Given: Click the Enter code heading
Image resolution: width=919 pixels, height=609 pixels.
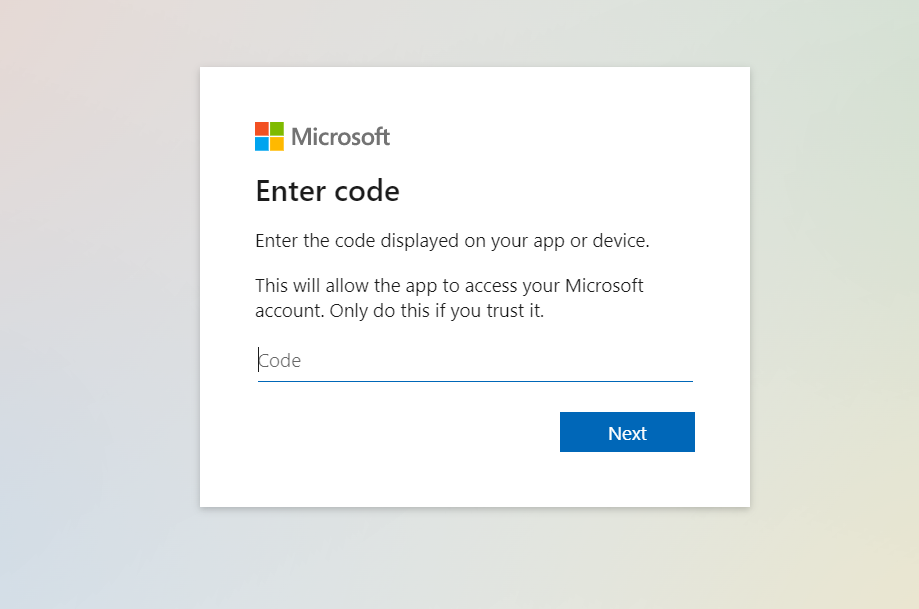Looking at the screenshot, I should [327, 191].
